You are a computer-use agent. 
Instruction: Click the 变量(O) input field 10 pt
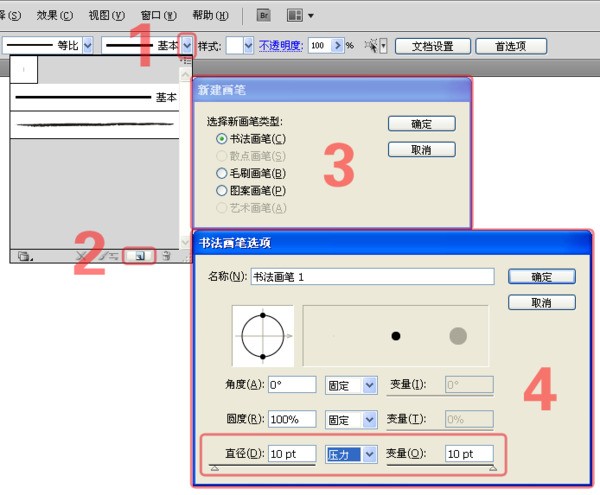469,454
